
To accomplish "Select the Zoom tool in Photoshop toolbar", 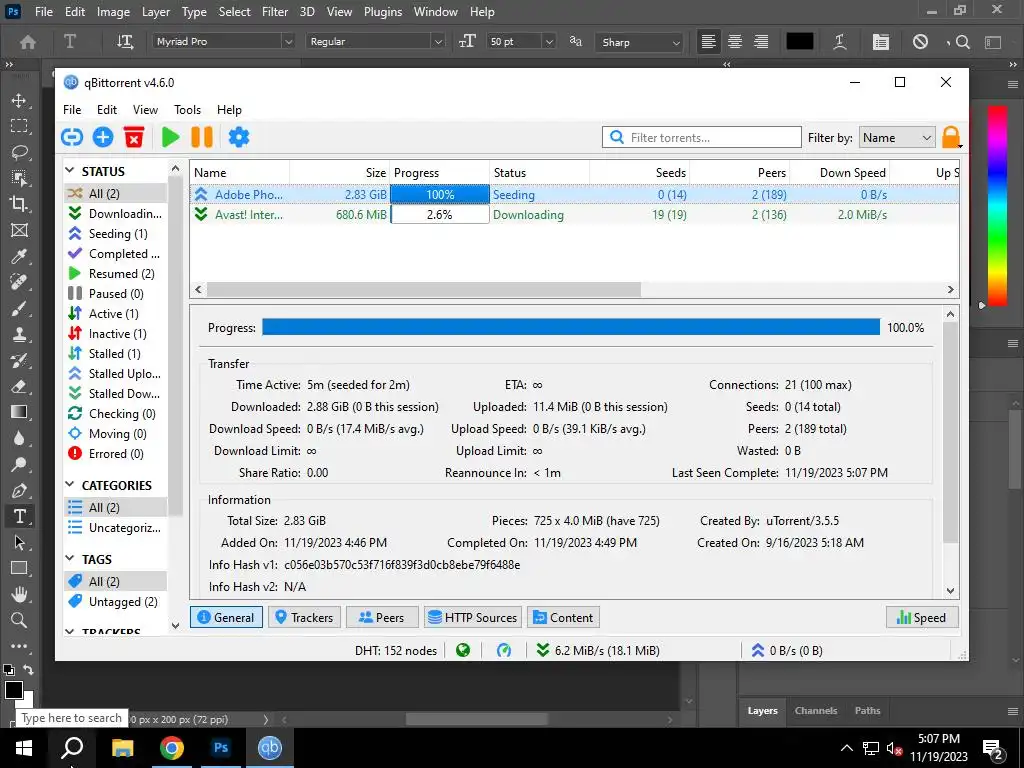I will pyautogui.click(x=19, y=620).
